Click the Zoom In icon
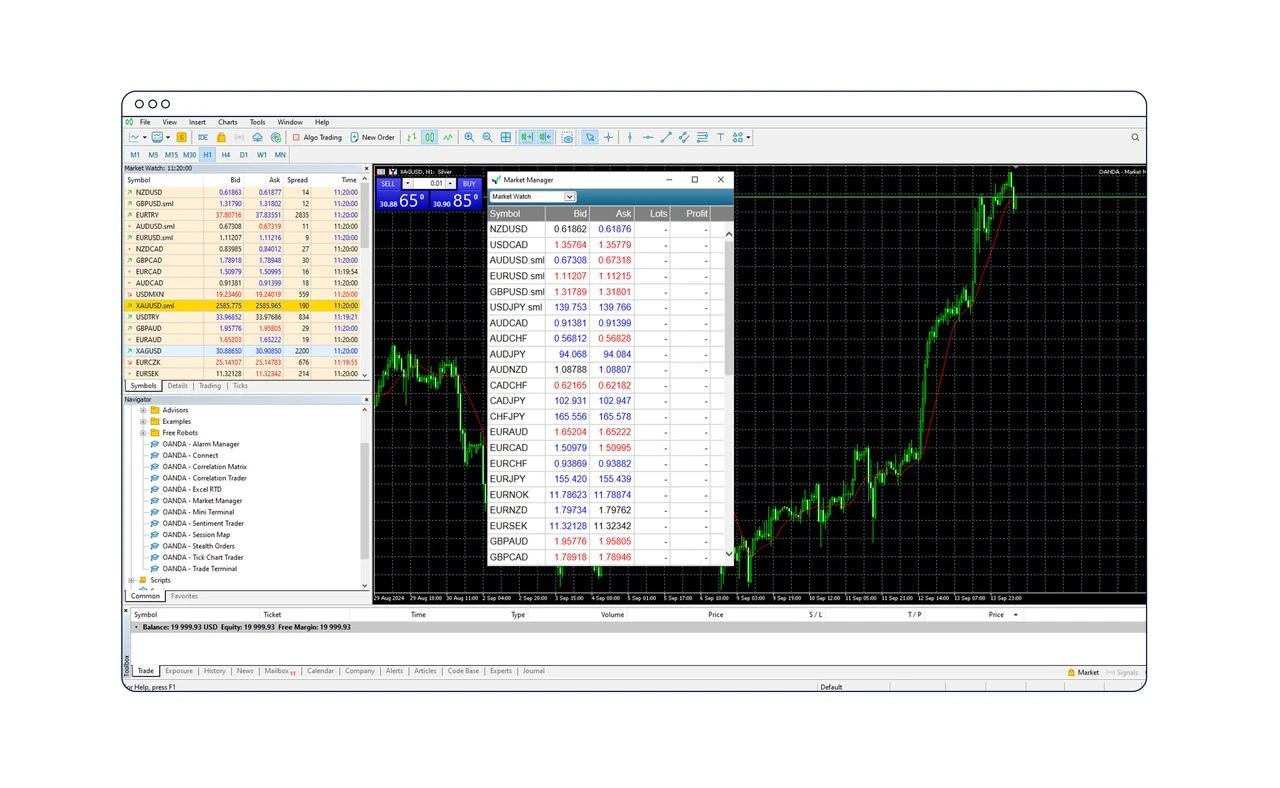The height and width of the screenshot is (788, 1280). point(469,137)
